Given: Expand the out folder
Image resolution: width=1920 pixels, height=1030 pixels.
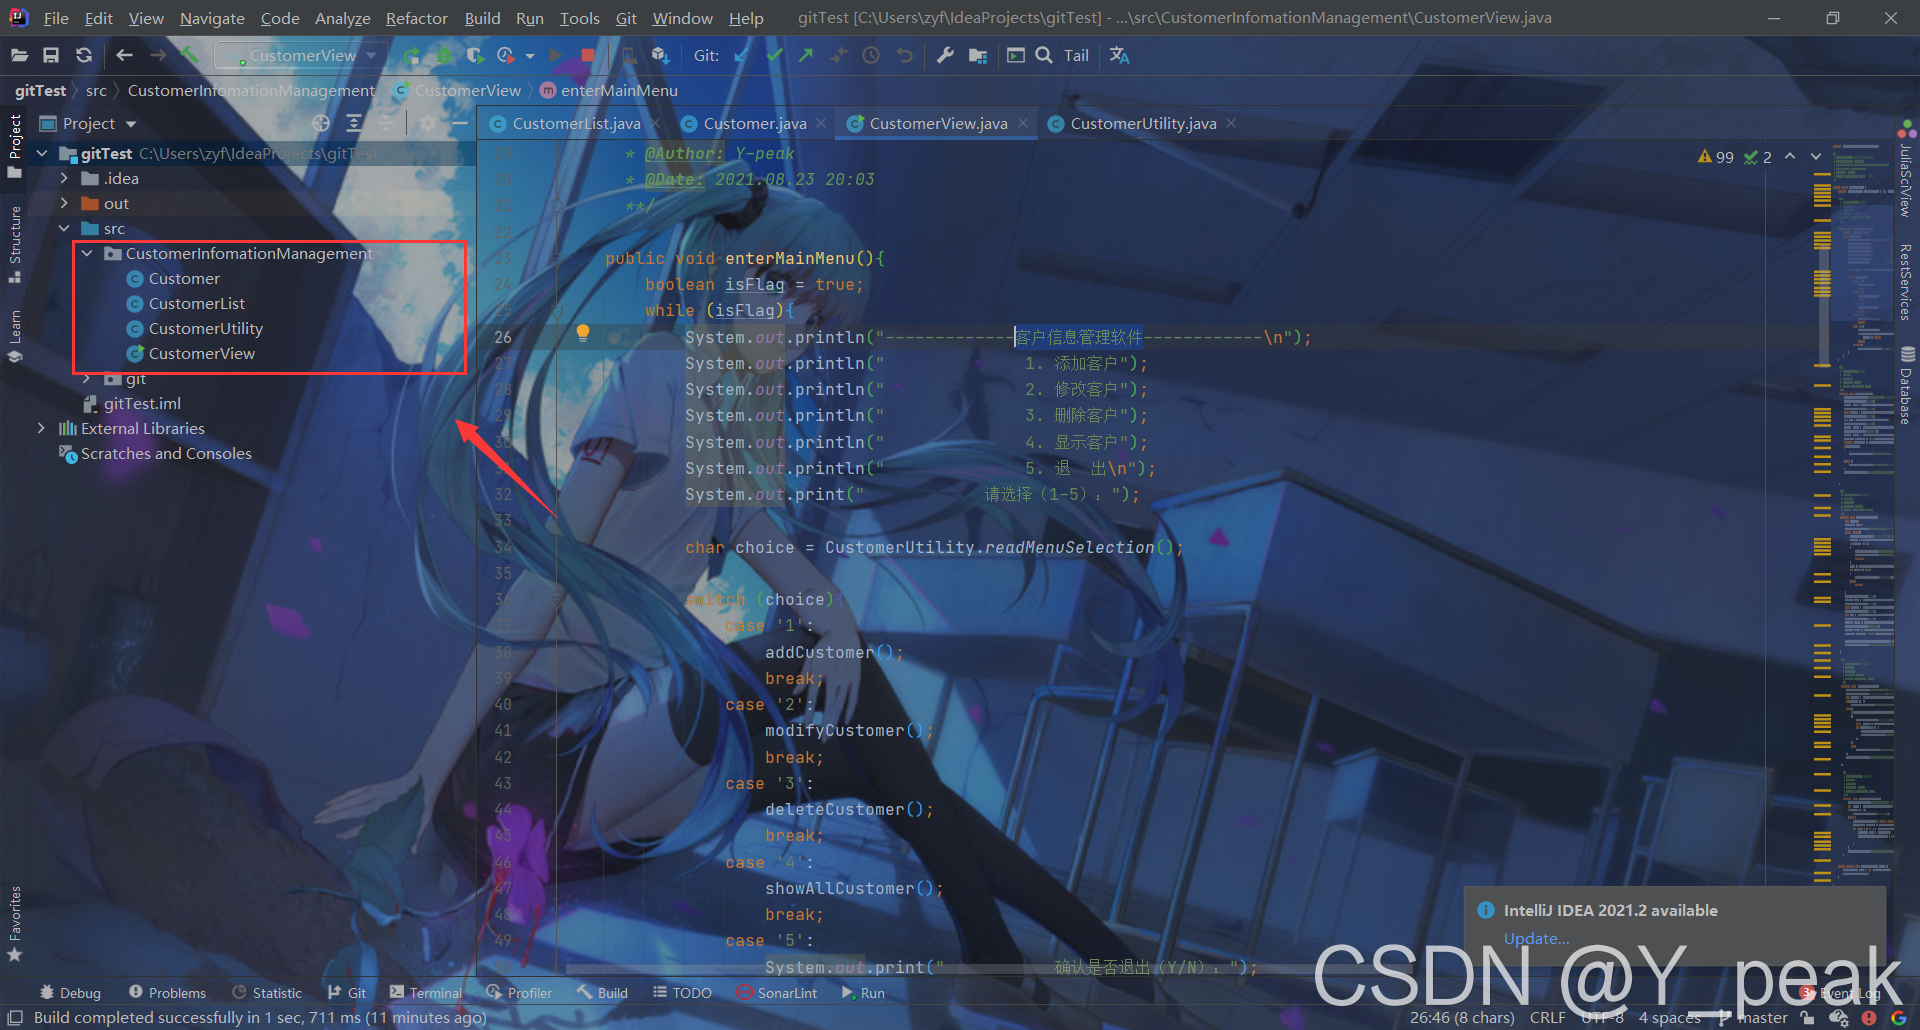Looking at the screenshot, I should coord(65,203).
